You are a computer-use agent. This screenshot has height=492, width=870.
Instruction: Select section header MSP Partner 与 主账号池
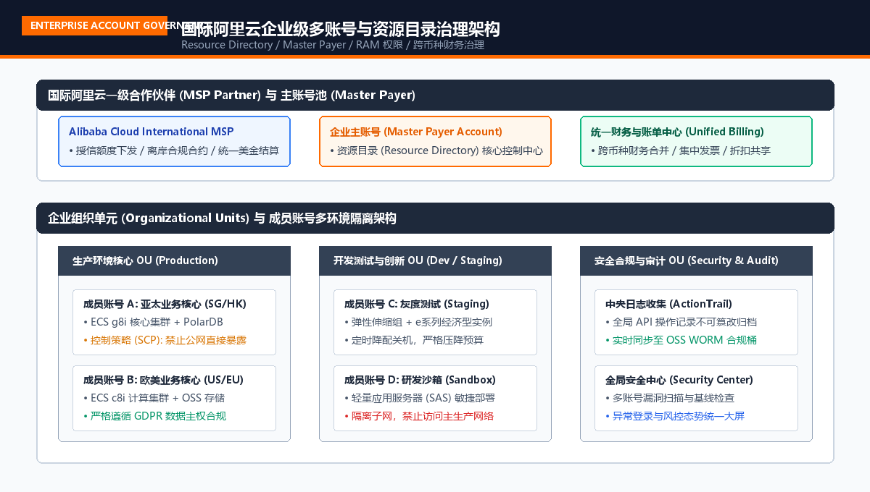(x=435, y=95)
